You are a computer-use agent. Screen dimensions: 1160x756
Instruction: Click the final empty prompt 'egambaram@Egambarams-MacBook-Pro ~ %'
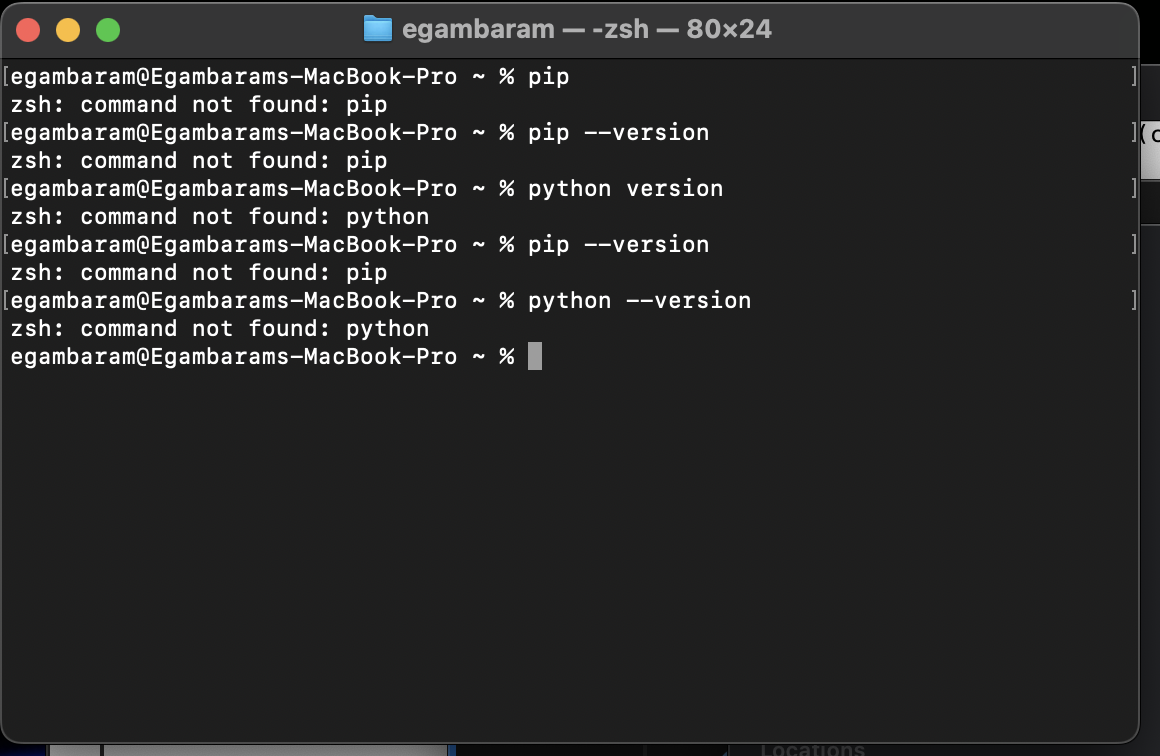pyautogui.click(x=262, y=357)
